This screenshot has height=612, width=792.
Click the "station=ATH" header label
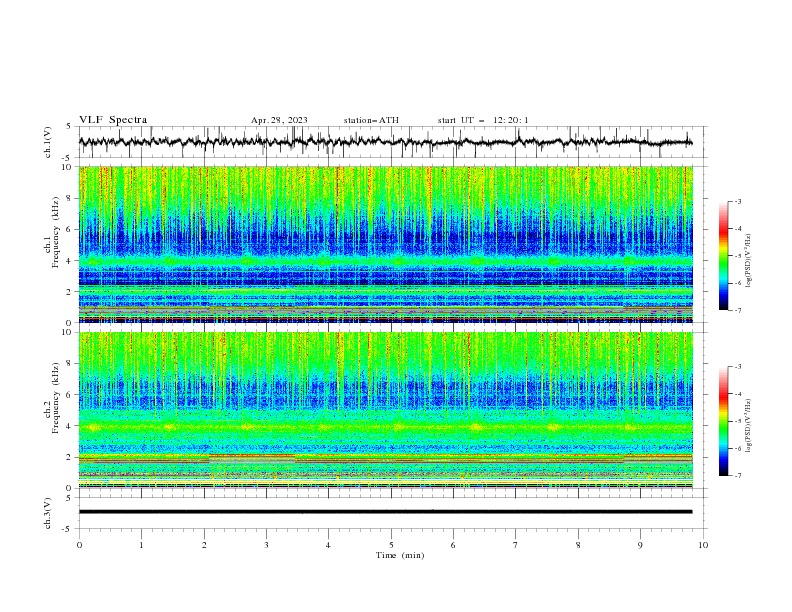click(x=371, y=120)
